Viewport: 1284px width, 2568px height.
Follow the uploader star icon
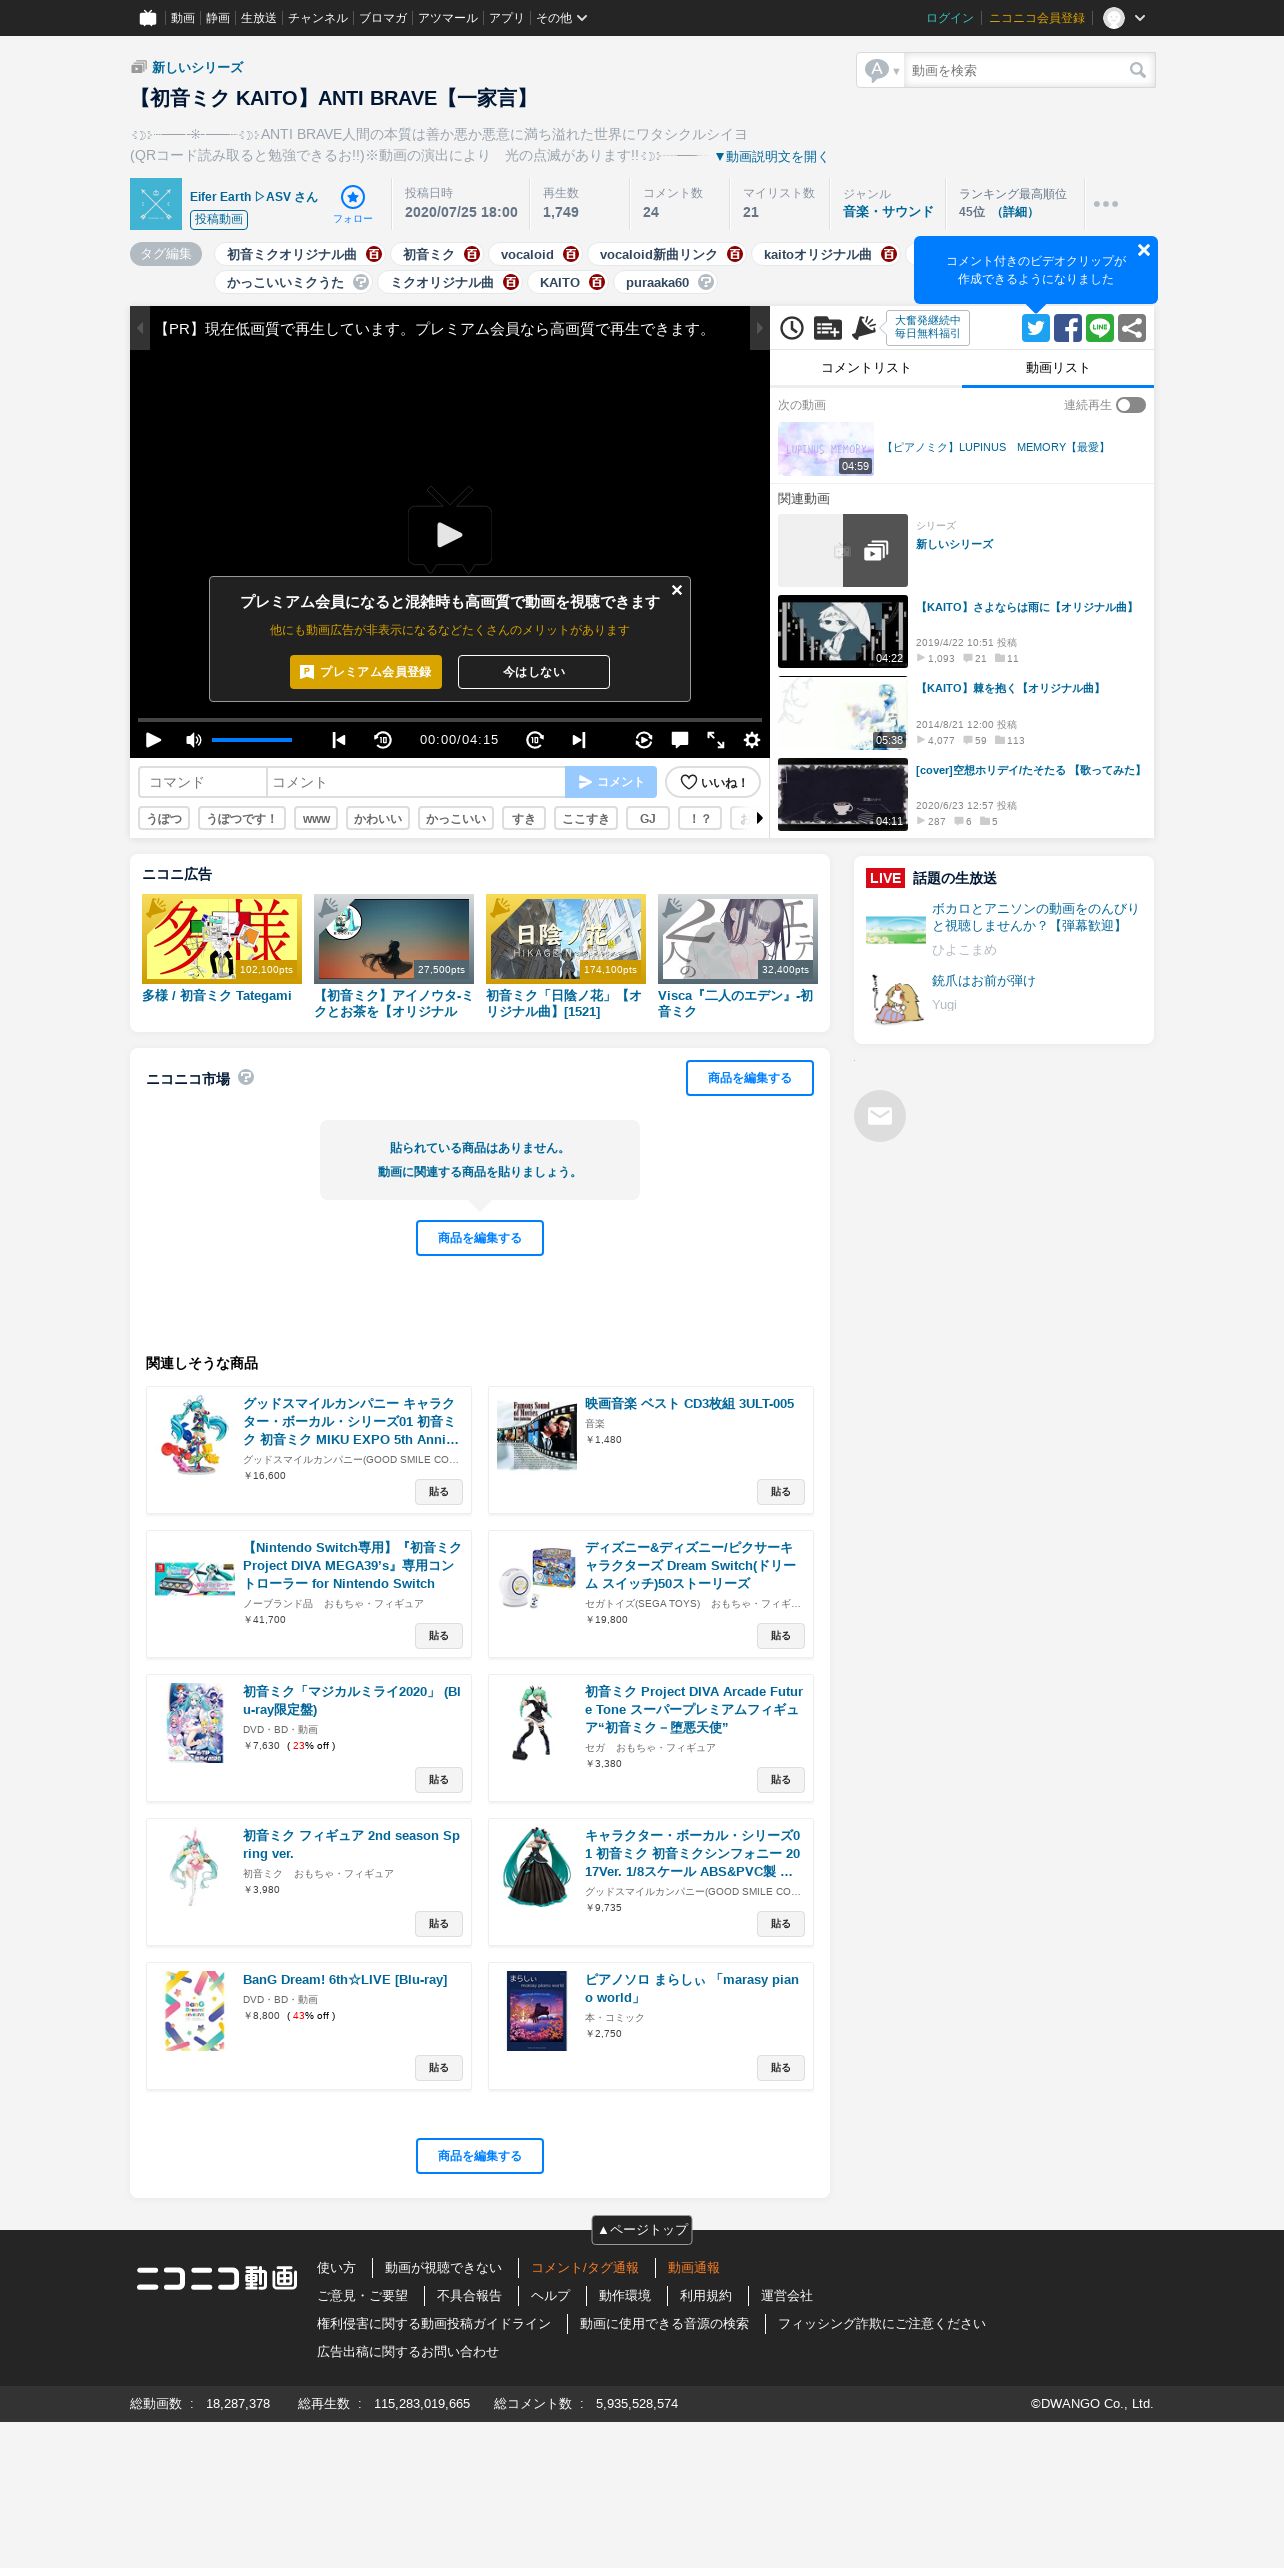click(353, 197)
